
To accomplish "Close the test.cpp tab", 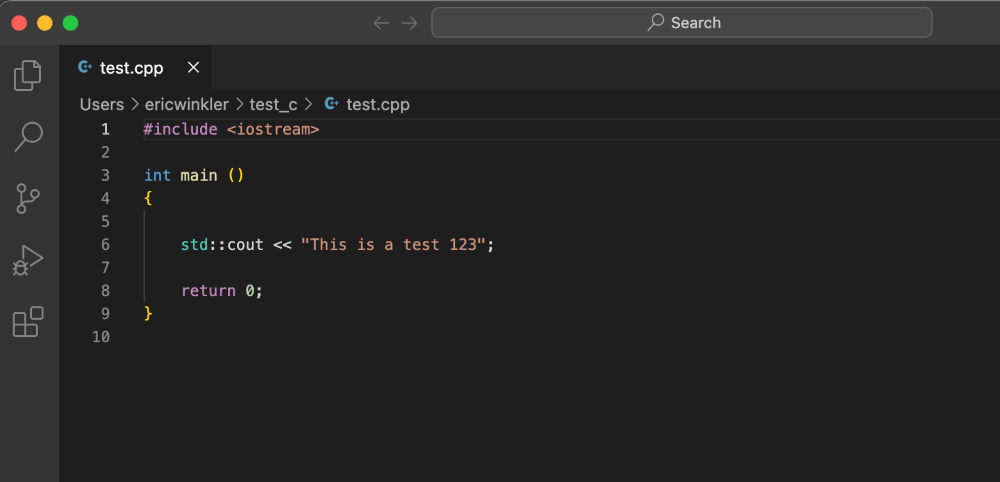I will pyautogui.click(x=193, y=68).
